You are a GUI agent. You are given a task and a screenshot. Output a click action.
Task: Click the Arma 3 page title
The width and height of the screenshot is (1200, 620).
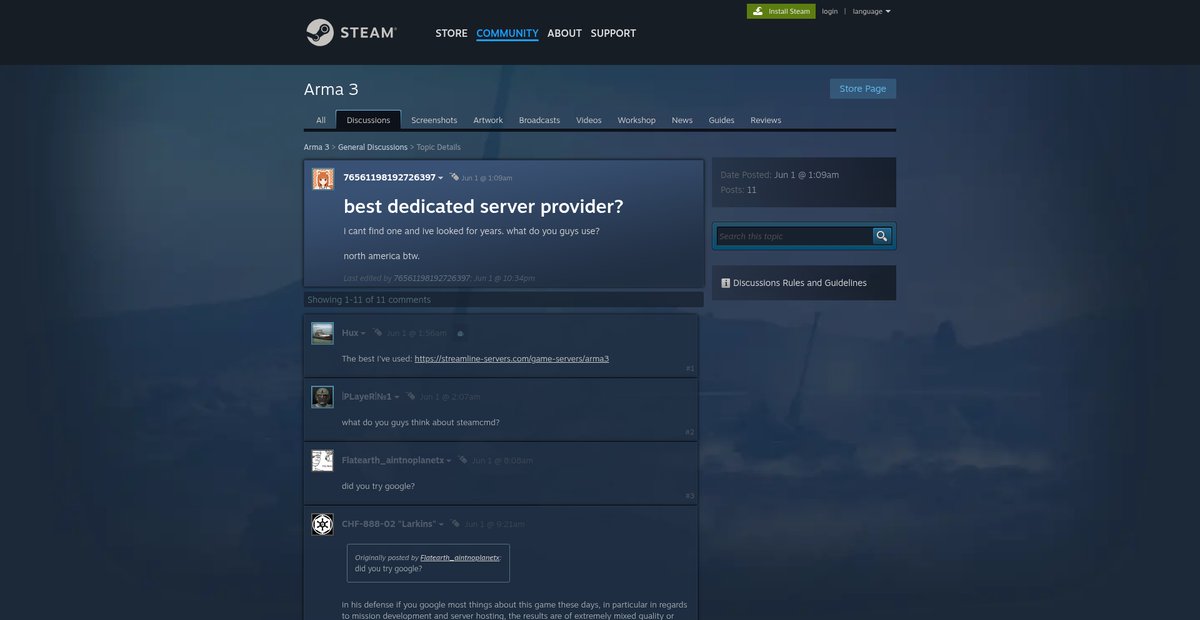[x=331, y=89]
